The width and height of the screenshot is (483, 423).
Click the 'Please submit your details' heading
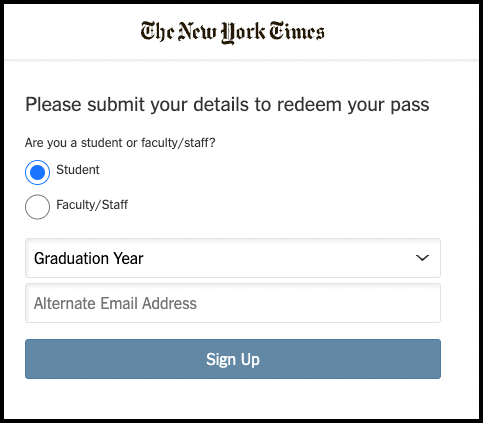(x=227, y=105)
